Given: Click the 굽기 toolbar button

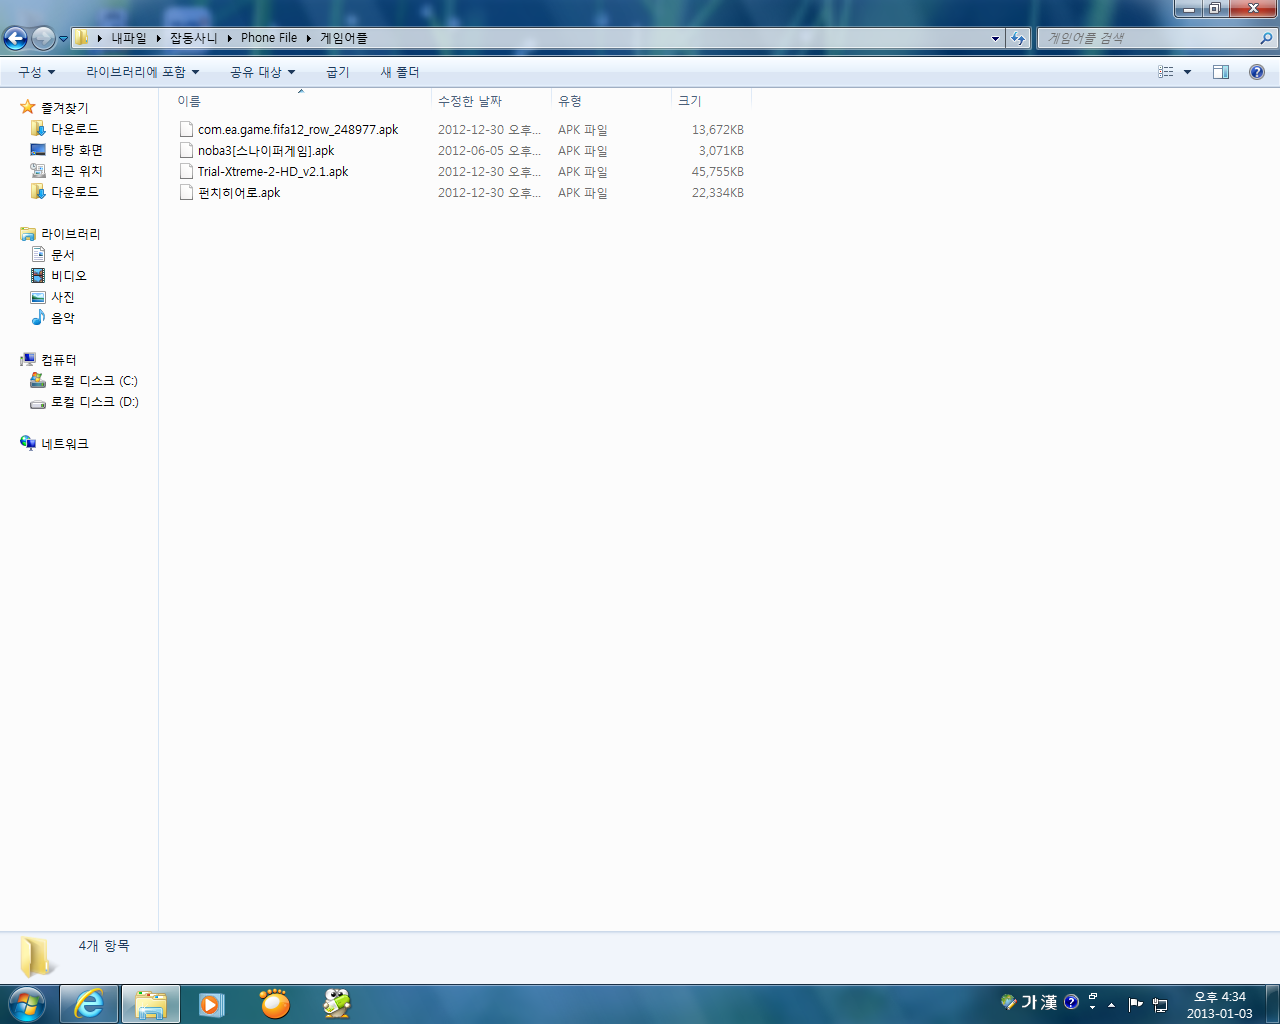Looking at the screenshot, I should (338, 72).
